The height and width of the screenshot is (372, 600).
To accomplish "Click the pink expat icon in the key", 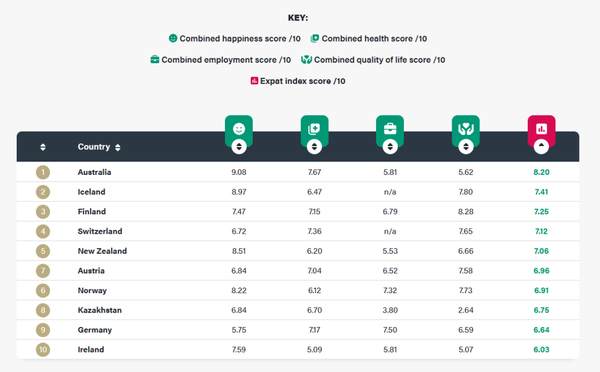I will (x=254, y=81).
